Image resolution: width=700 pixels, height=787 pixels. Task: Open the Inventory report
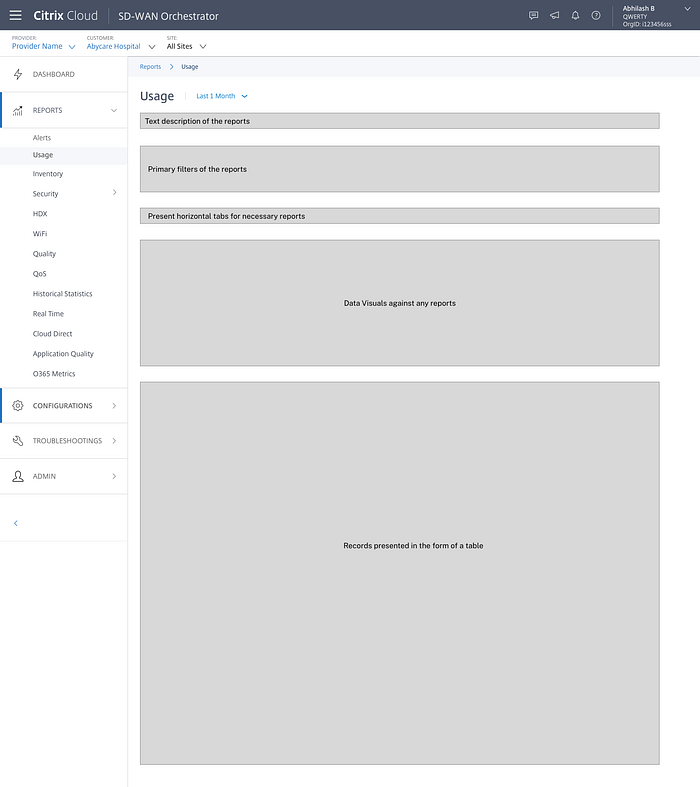point(48,174)
